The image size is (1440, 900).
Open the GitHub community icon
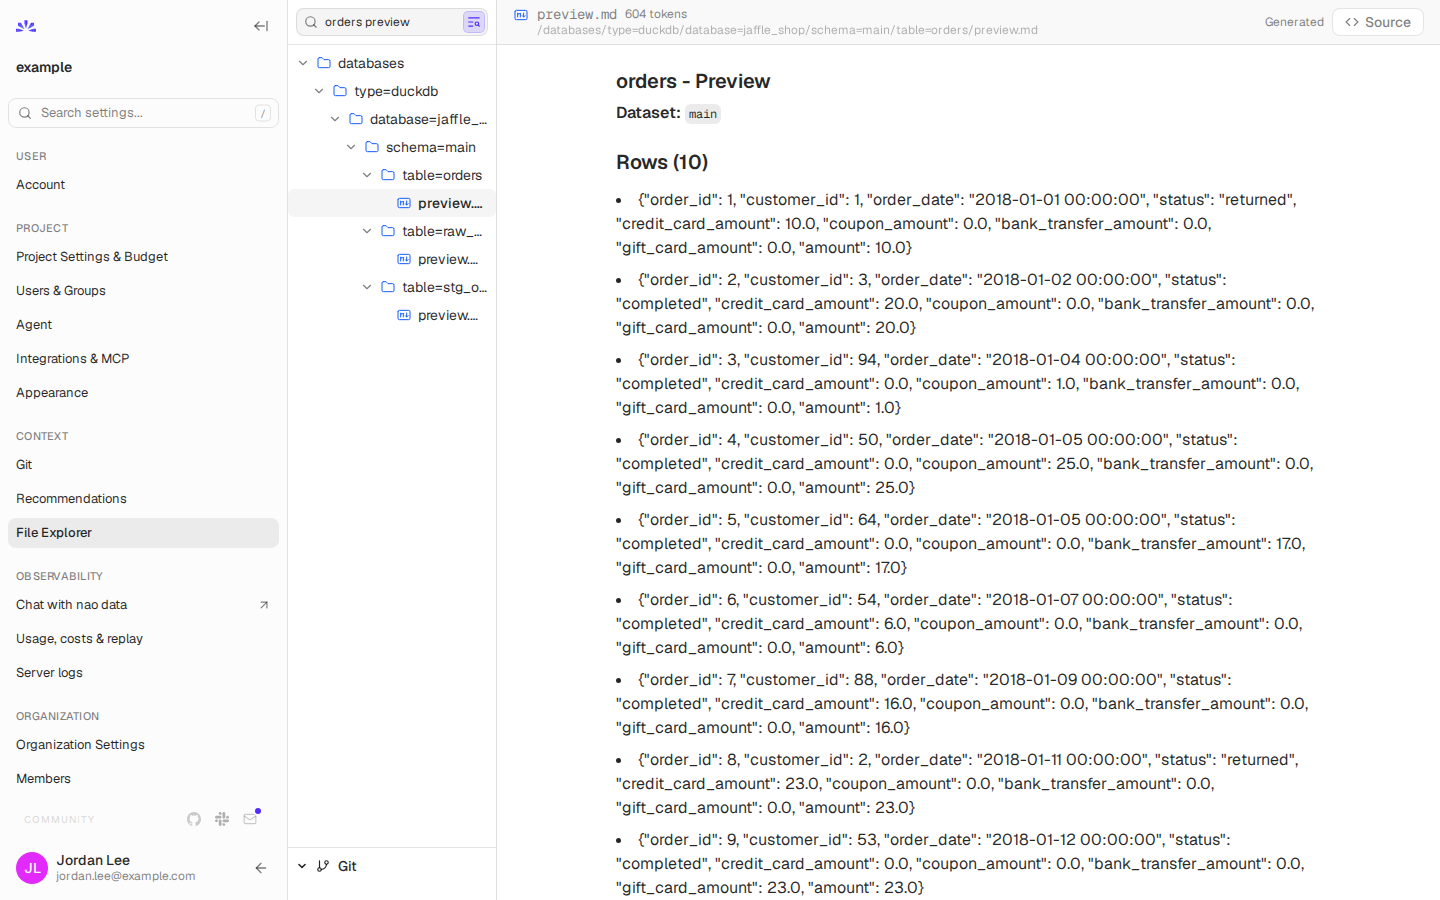[194, 819]
